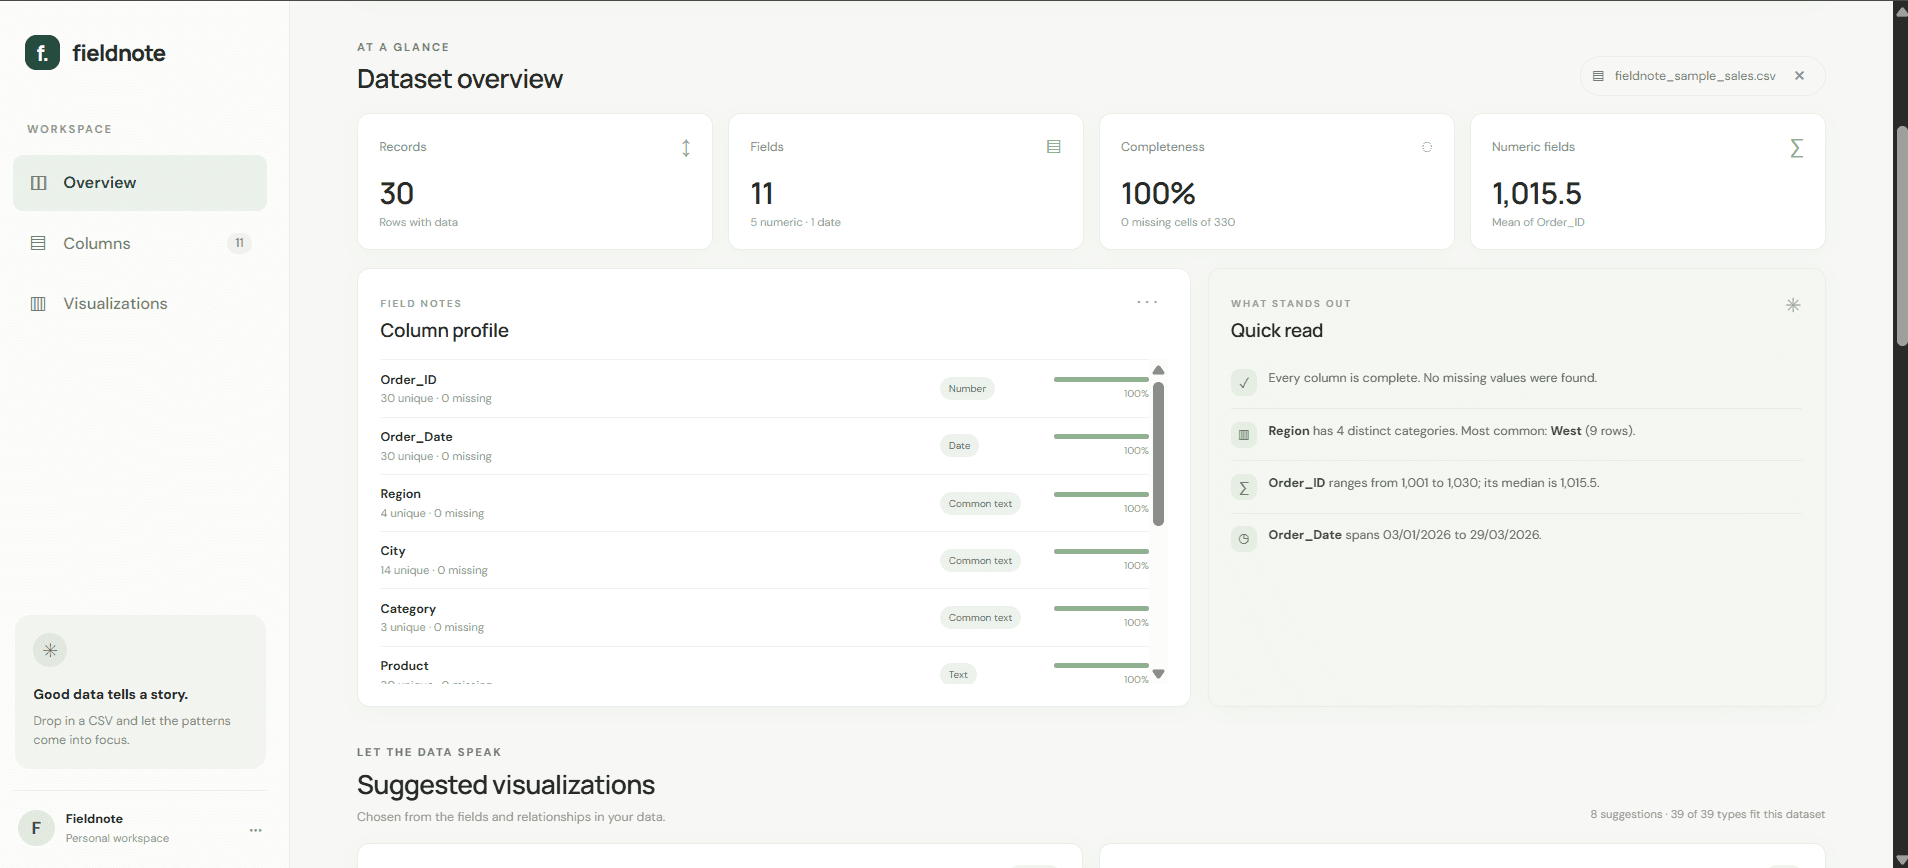The width and height of the screenshot is (1908, 868).
Task: Click the Column profile scrollbar thumb
Action: [1159, 453]
